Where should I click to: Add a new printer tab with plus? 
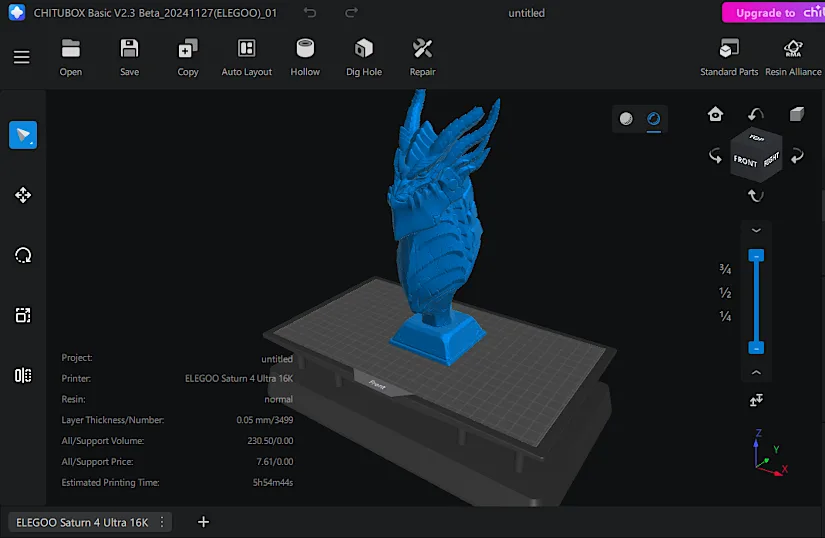click(203, 522)
